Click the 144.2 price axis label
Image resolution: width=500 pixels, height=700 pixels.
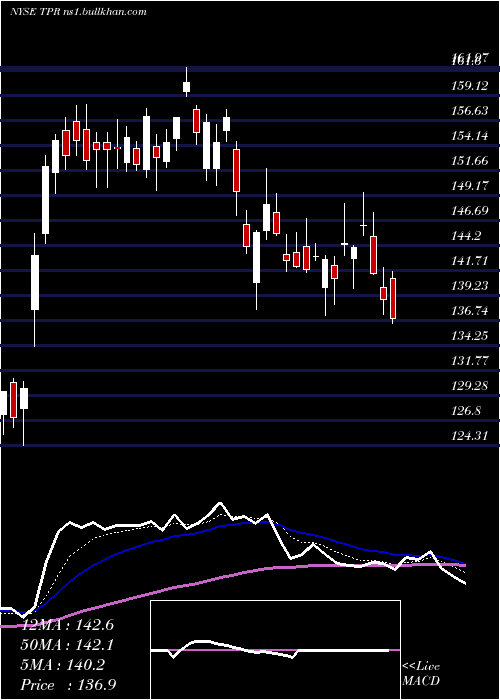pyautogui.click(x=466, y=235)
